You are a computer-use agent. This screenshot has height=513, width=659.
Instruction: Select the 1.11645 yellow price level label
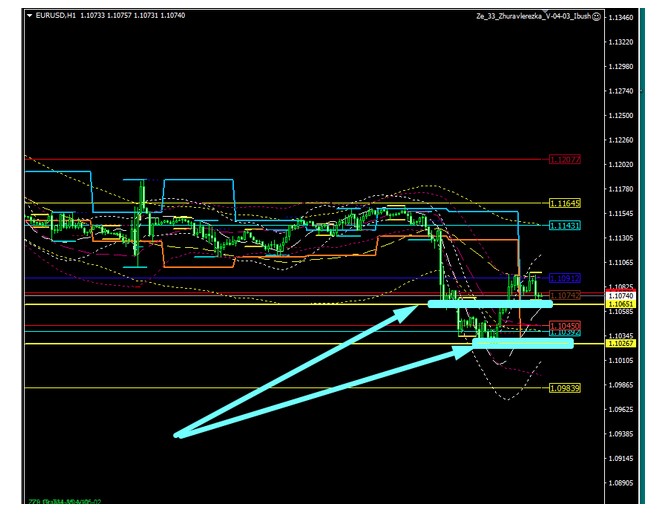pyautogui.click(x=564, y=203)
